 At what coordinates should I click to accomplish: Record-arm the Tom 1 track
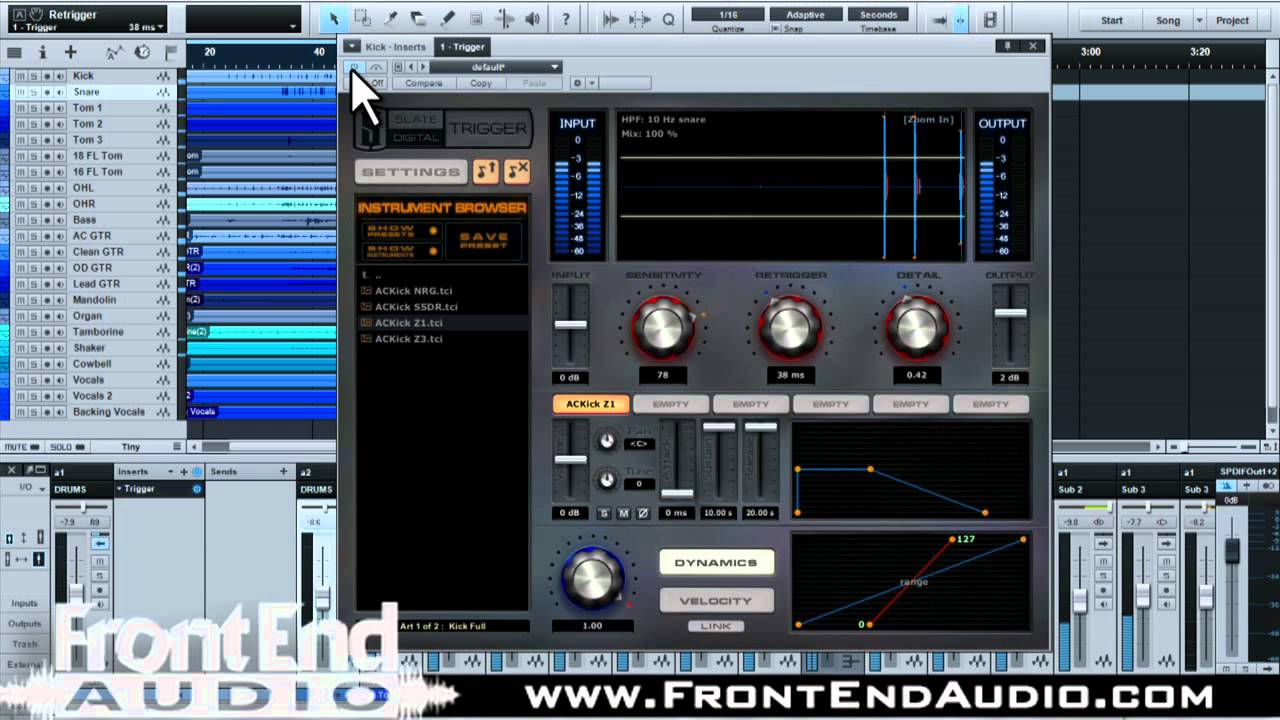tap(47, 108)
